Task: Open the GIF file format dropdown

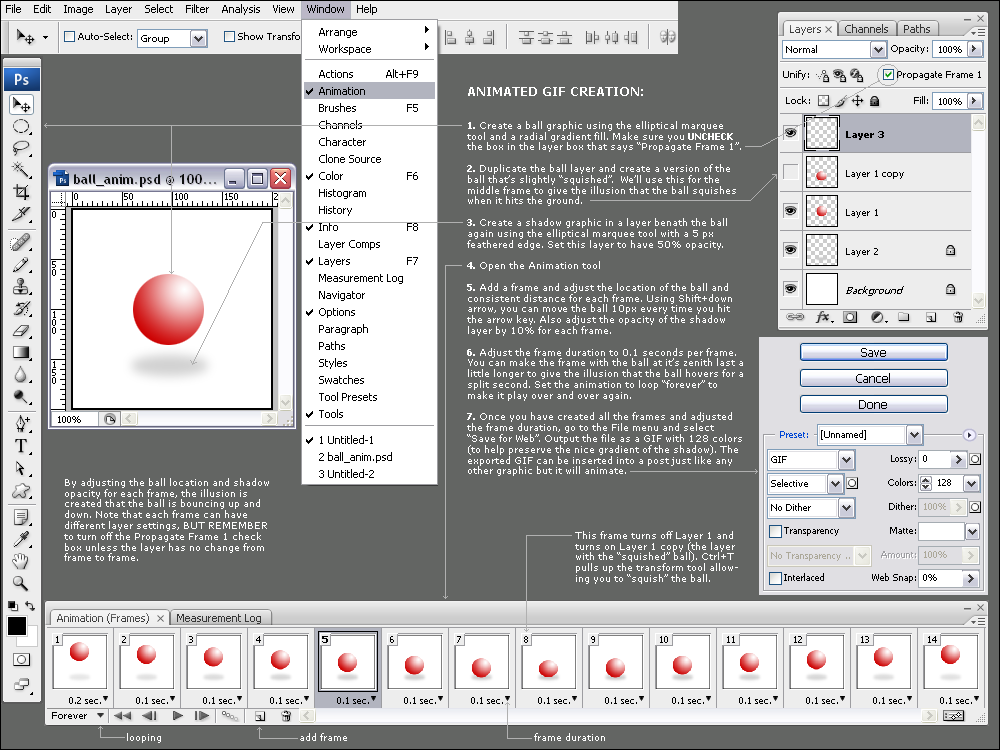Action: [846, 459]
